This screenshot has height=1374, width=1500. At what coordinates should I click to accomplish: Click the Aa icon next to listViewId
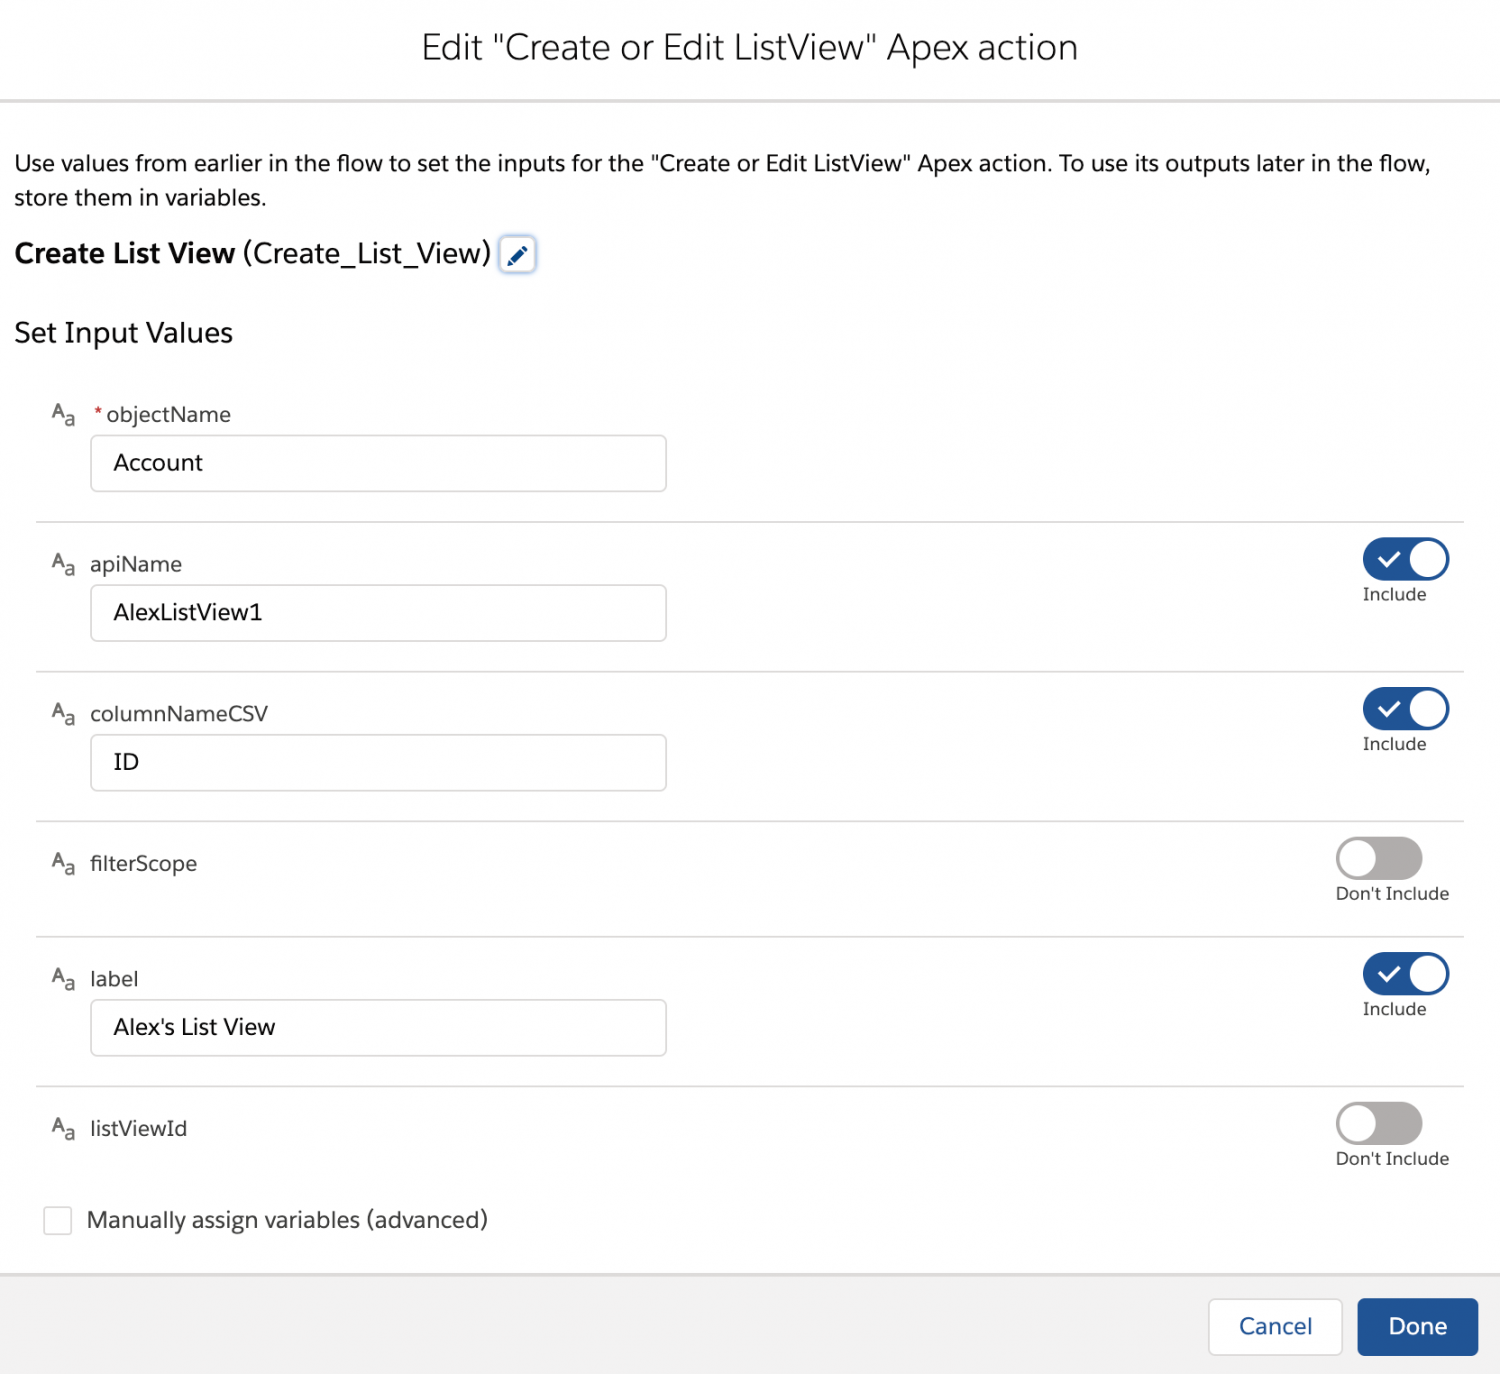(63, 1127)
